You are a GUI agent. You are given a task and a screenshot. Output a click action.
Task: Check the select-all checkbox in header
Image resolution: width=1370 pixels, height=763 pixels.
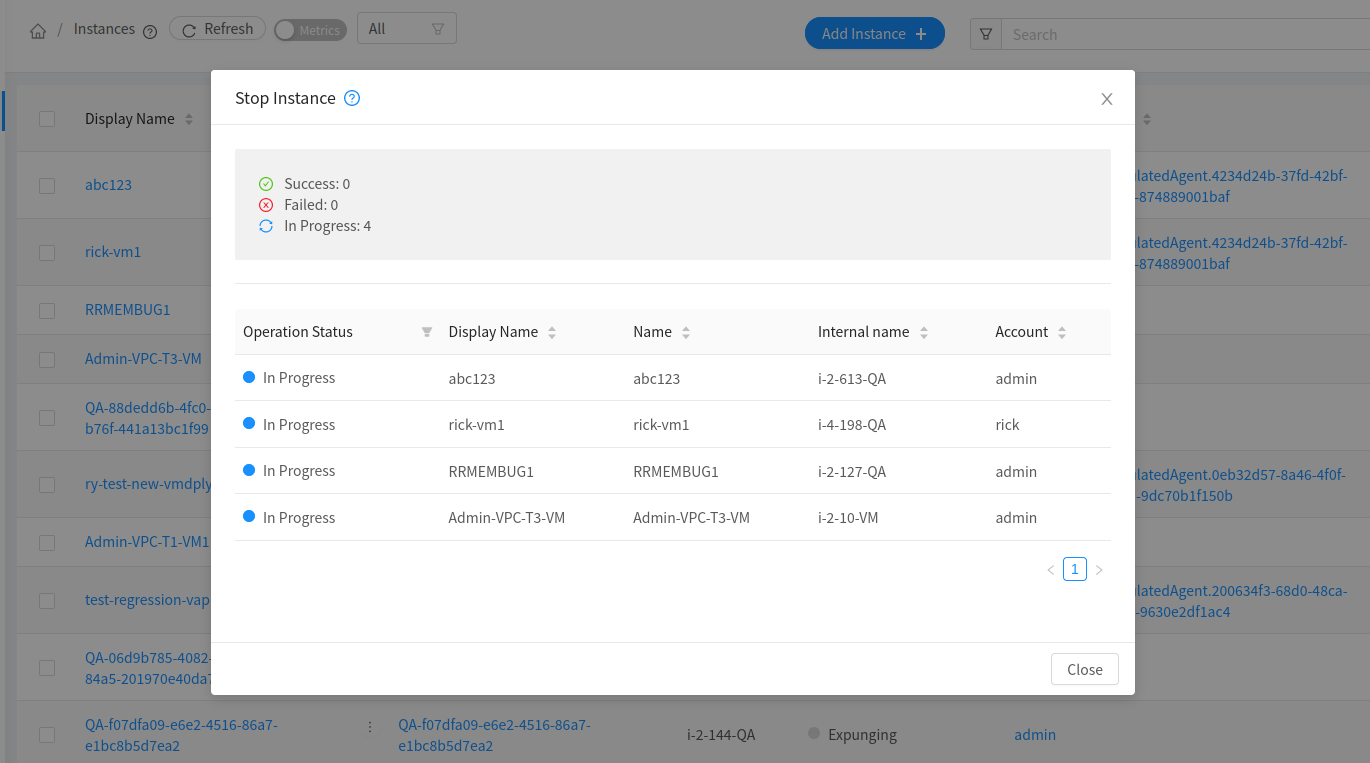(47, 119)
